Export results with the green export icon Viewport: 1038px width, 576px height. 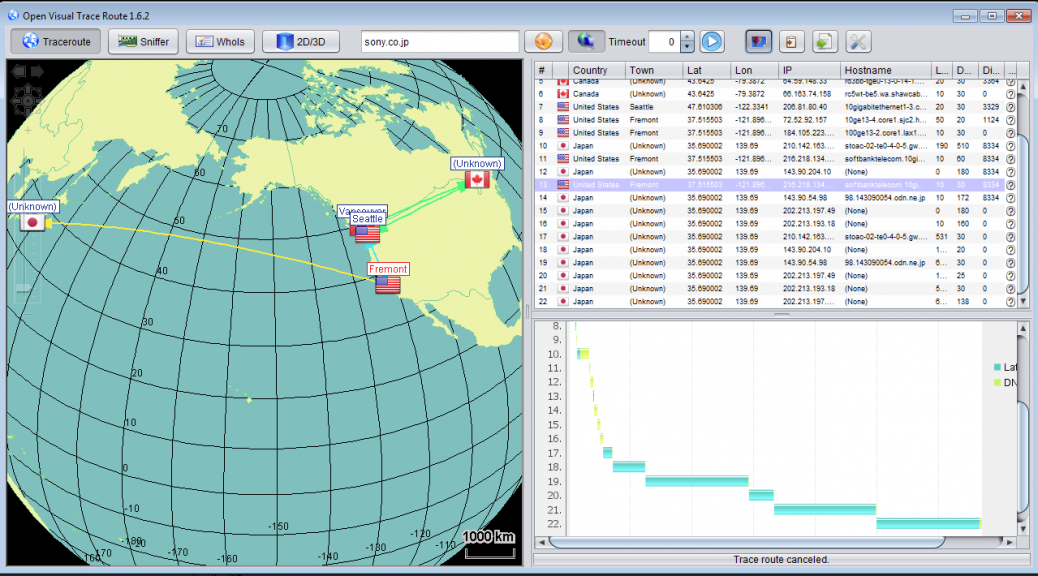point(824,41)
